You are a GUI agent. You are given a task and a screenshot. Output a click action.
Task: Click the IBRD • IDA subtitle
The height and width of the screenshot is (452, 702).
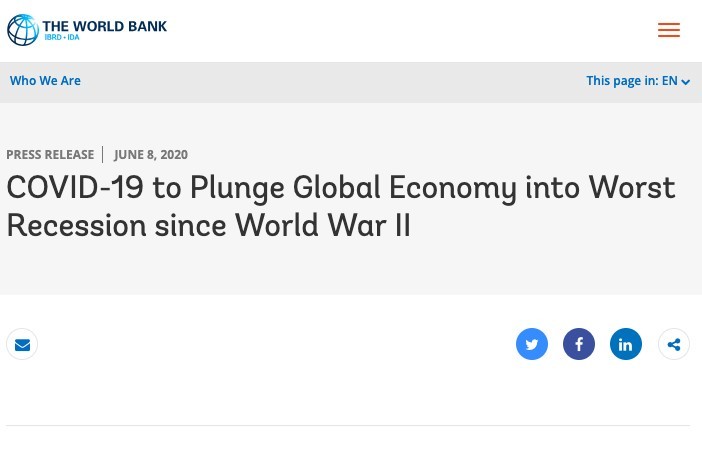click(x=62, y=37)
